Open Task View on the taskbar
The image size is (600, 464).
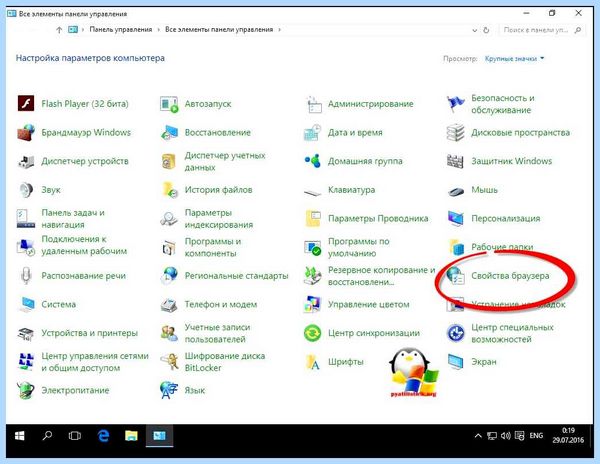coord(75,435)
